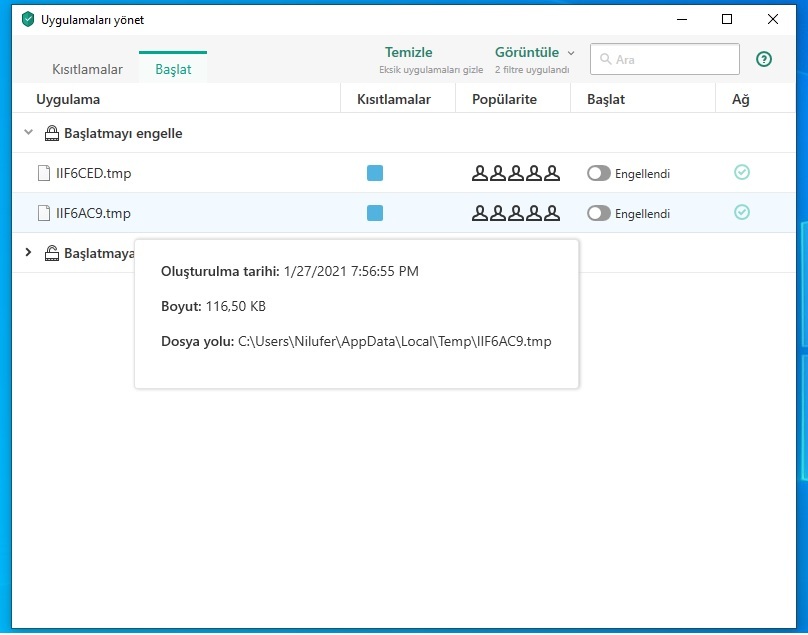The image size is (808, 635).
Task: Click the green help question mark icon
Action: [764, 59]
